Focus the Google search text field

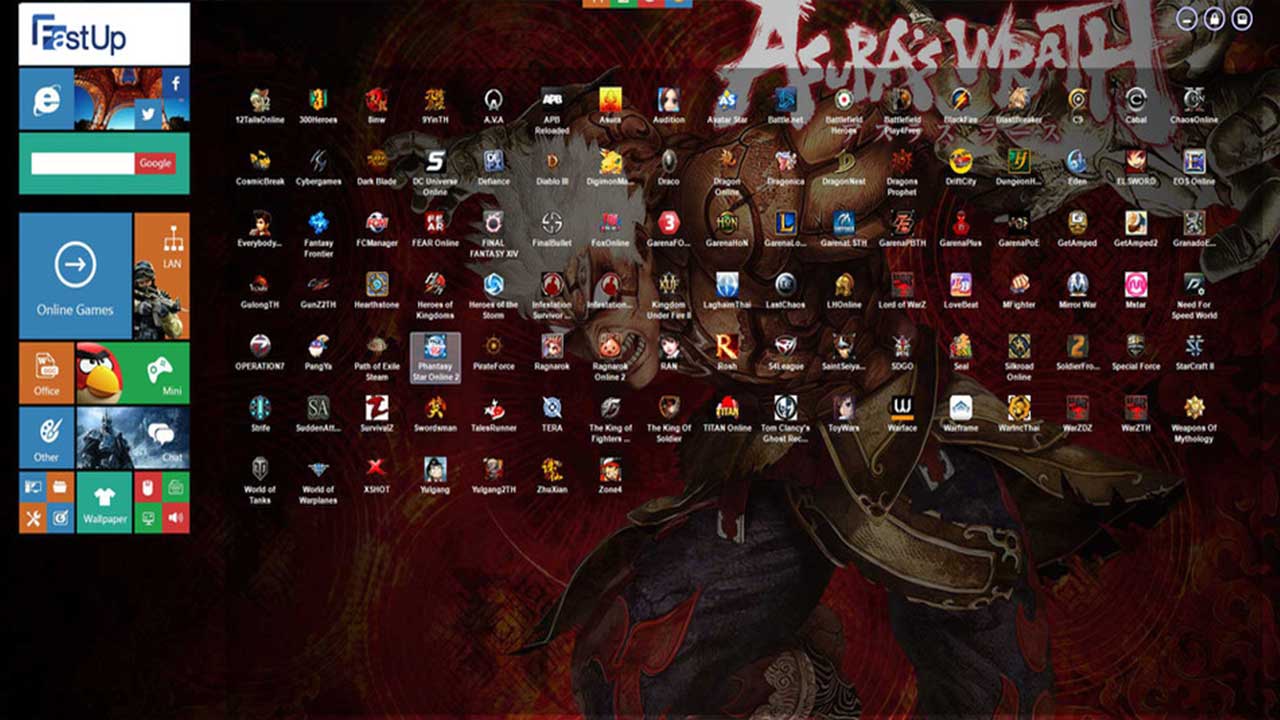[82, 163]
